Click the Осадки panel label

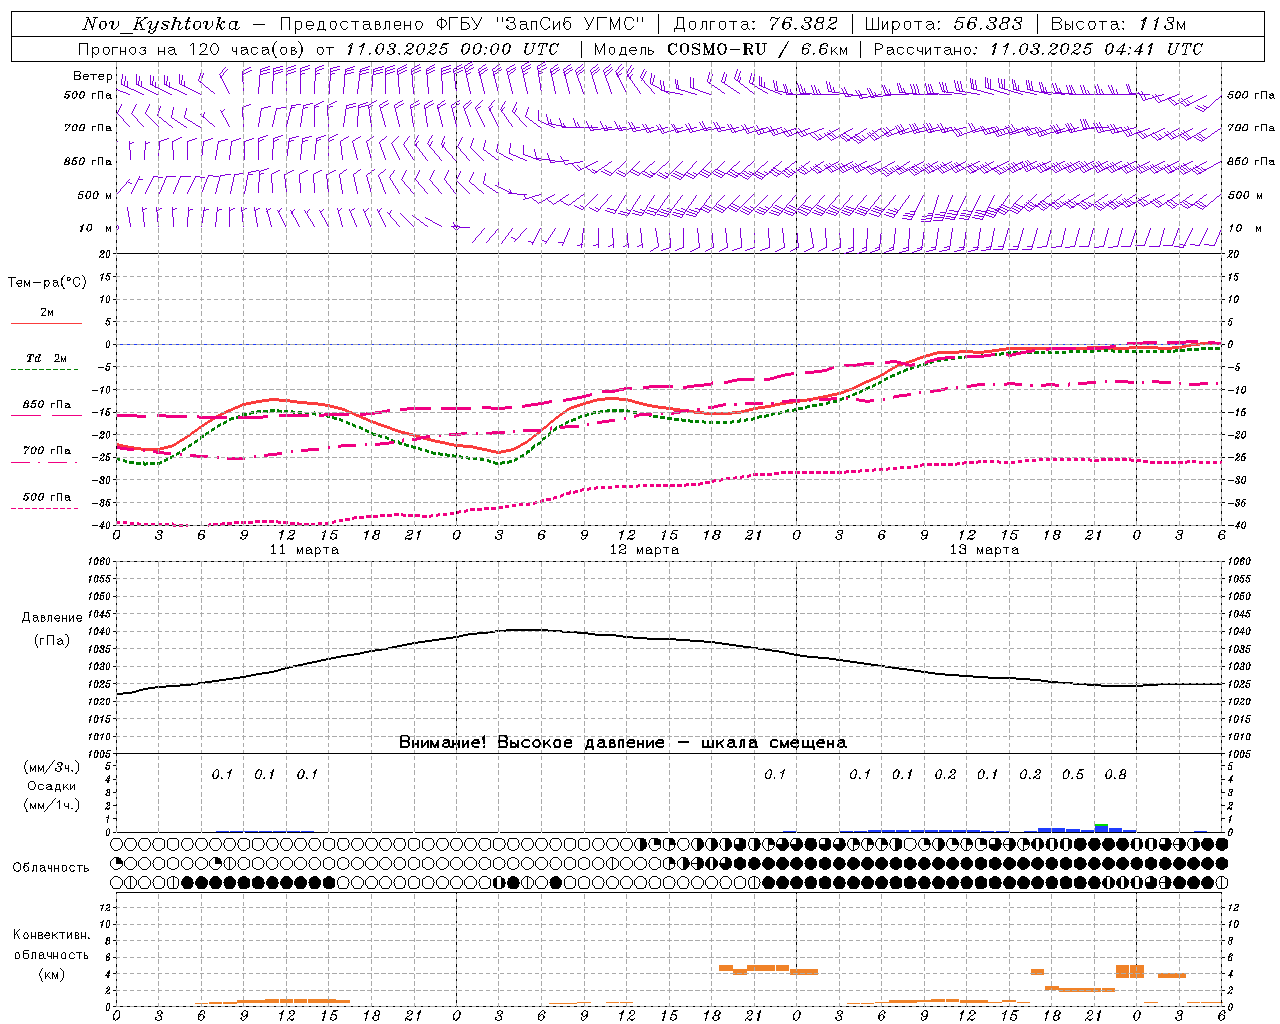52,786
